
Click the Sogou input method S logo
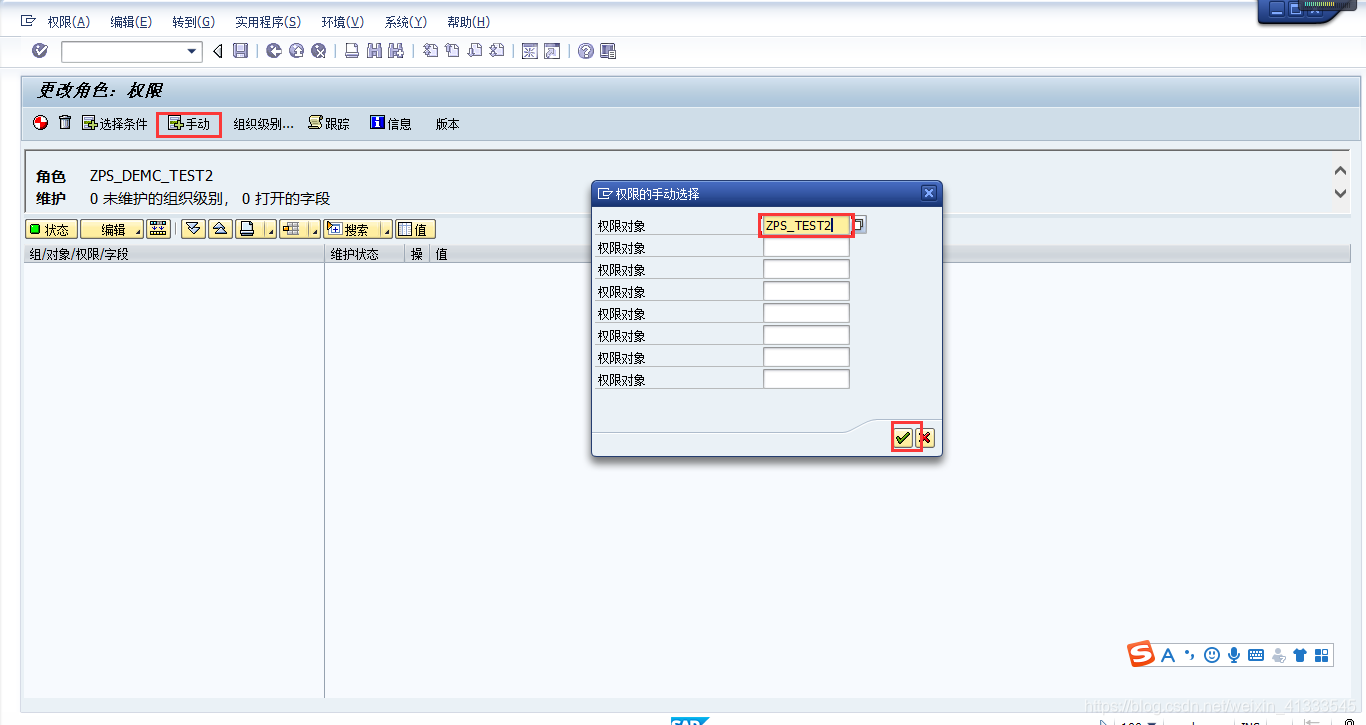click(1141, 654)
